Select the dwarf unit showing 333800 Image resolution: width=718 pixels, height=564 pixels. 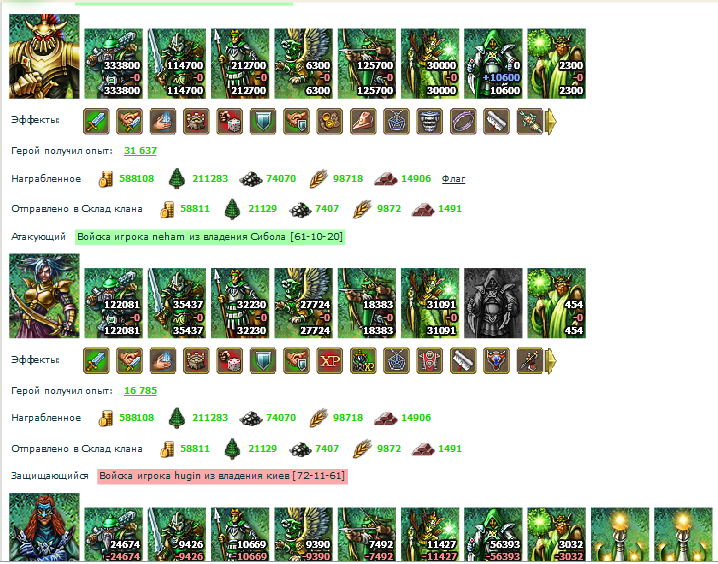[114, 64]
